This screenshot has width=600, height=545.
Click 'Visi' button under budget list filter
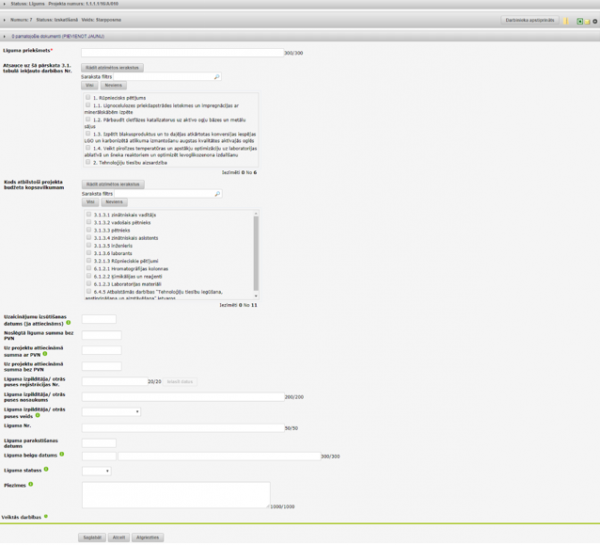(89, 200)
